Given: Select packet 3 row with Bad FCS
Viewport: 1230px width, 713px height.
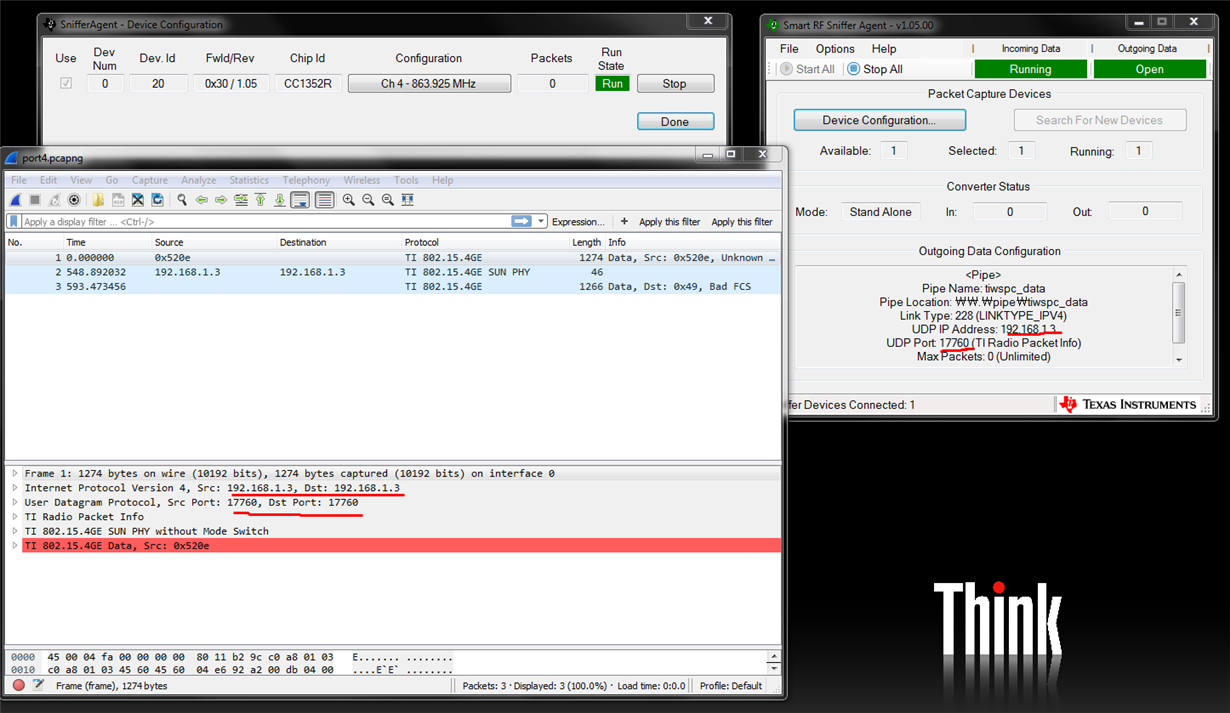Looking at the screenshot, I should 392,286.
